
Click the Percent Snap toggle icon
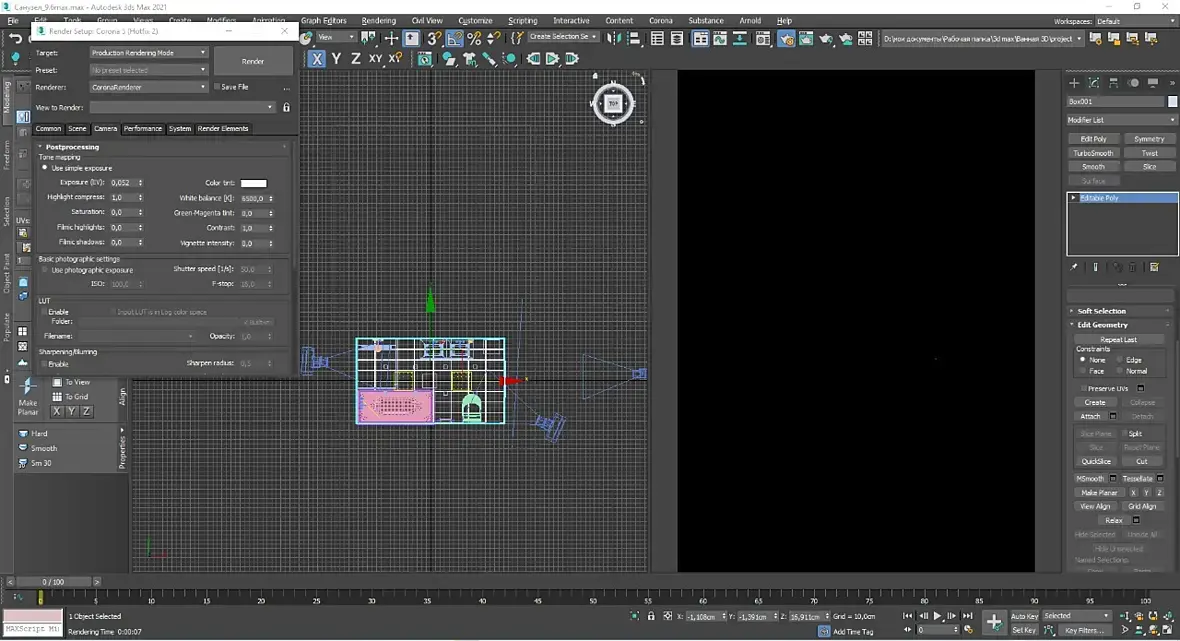(x=474, y=38)
